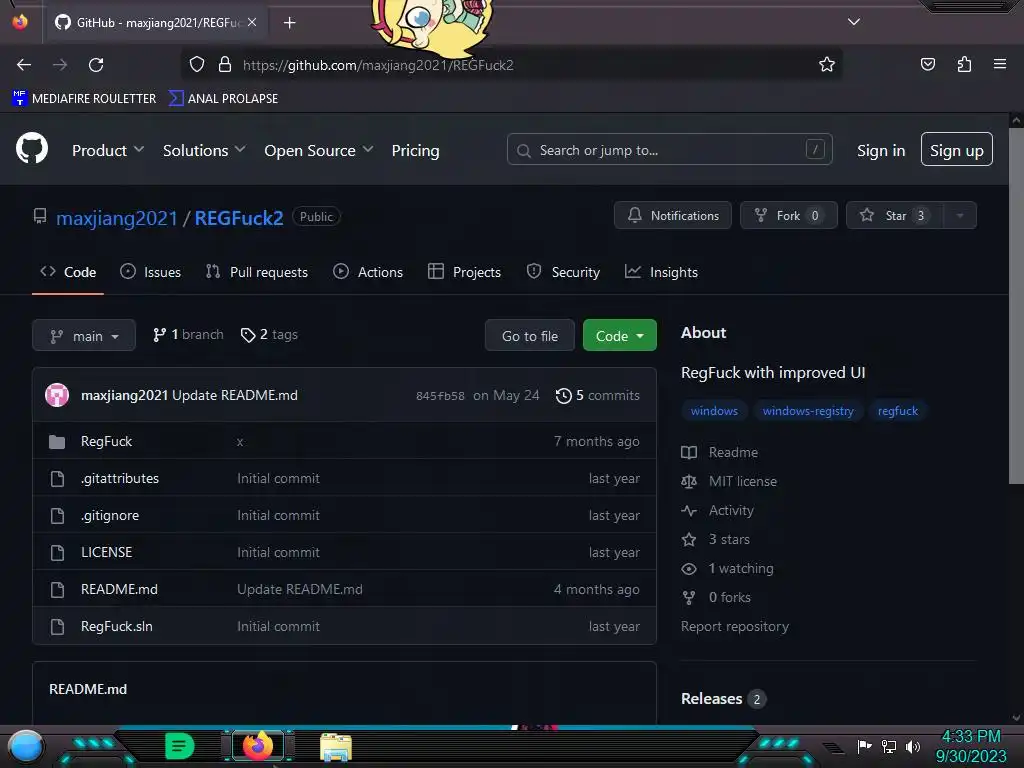The width and height of the screenshot is (1024, 768).
Task: Open Save to Pocket icon
Action: 928,64
